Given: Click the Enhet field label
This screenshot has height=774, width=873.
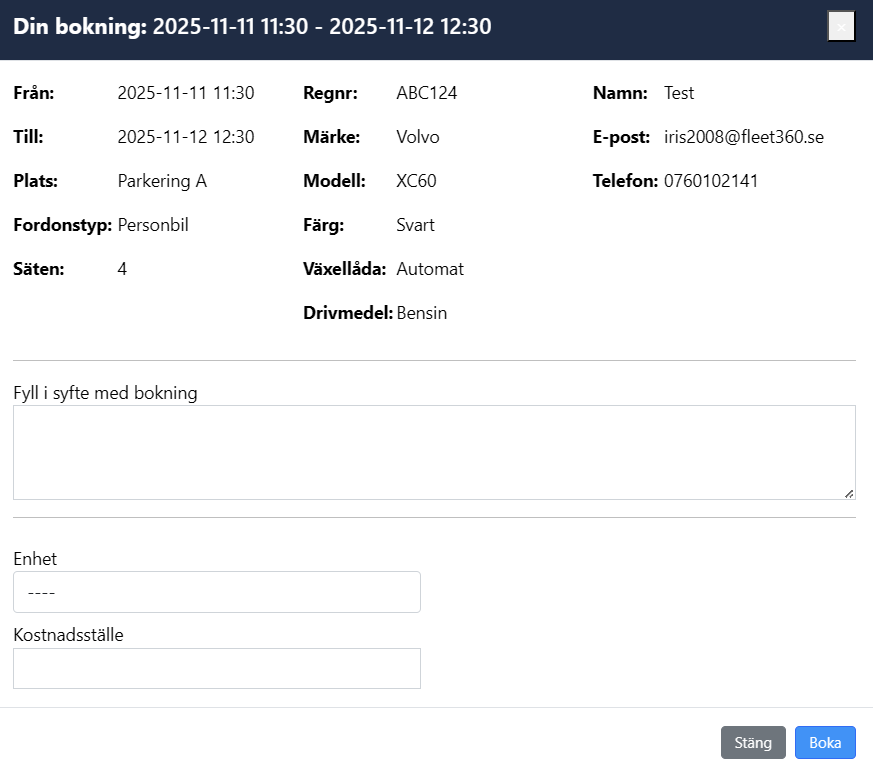Looking at the screenshot, I should [35, 559].
